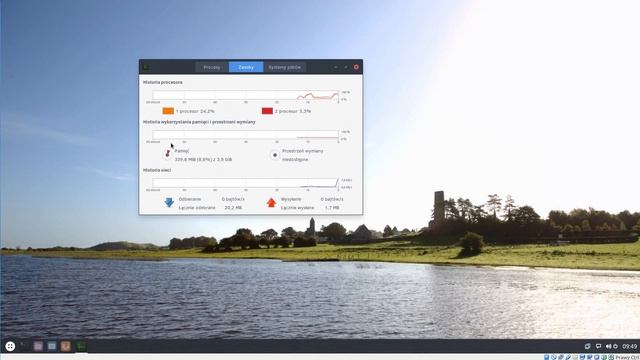
Task: Click the orange color swatch for 1 procesor
Action: [x=168, y=111]
